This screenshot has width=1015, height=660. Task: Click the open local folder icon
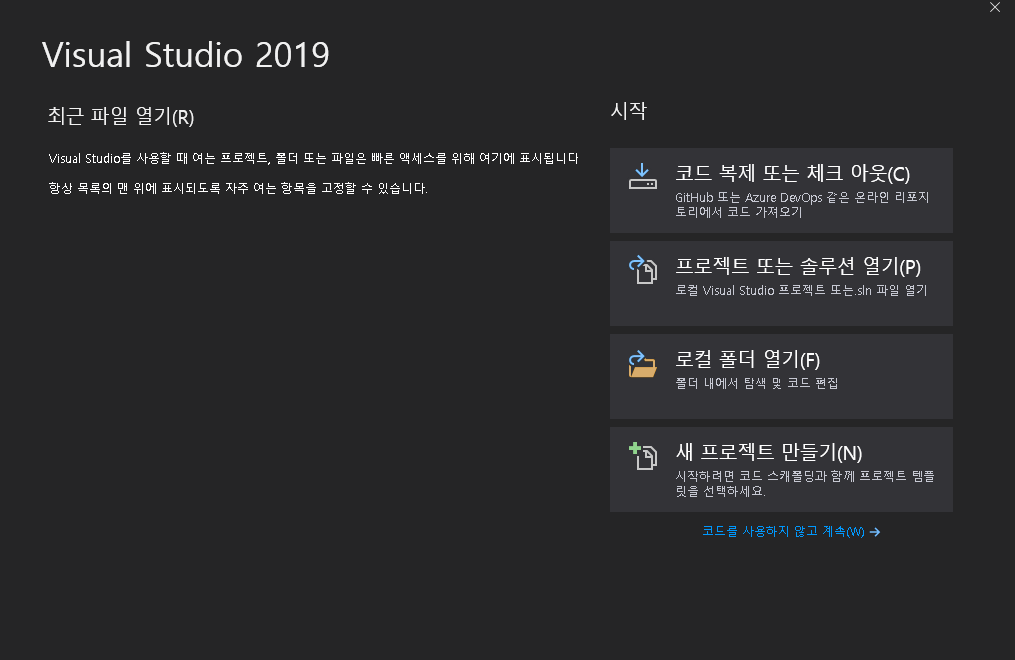(642, 364)
